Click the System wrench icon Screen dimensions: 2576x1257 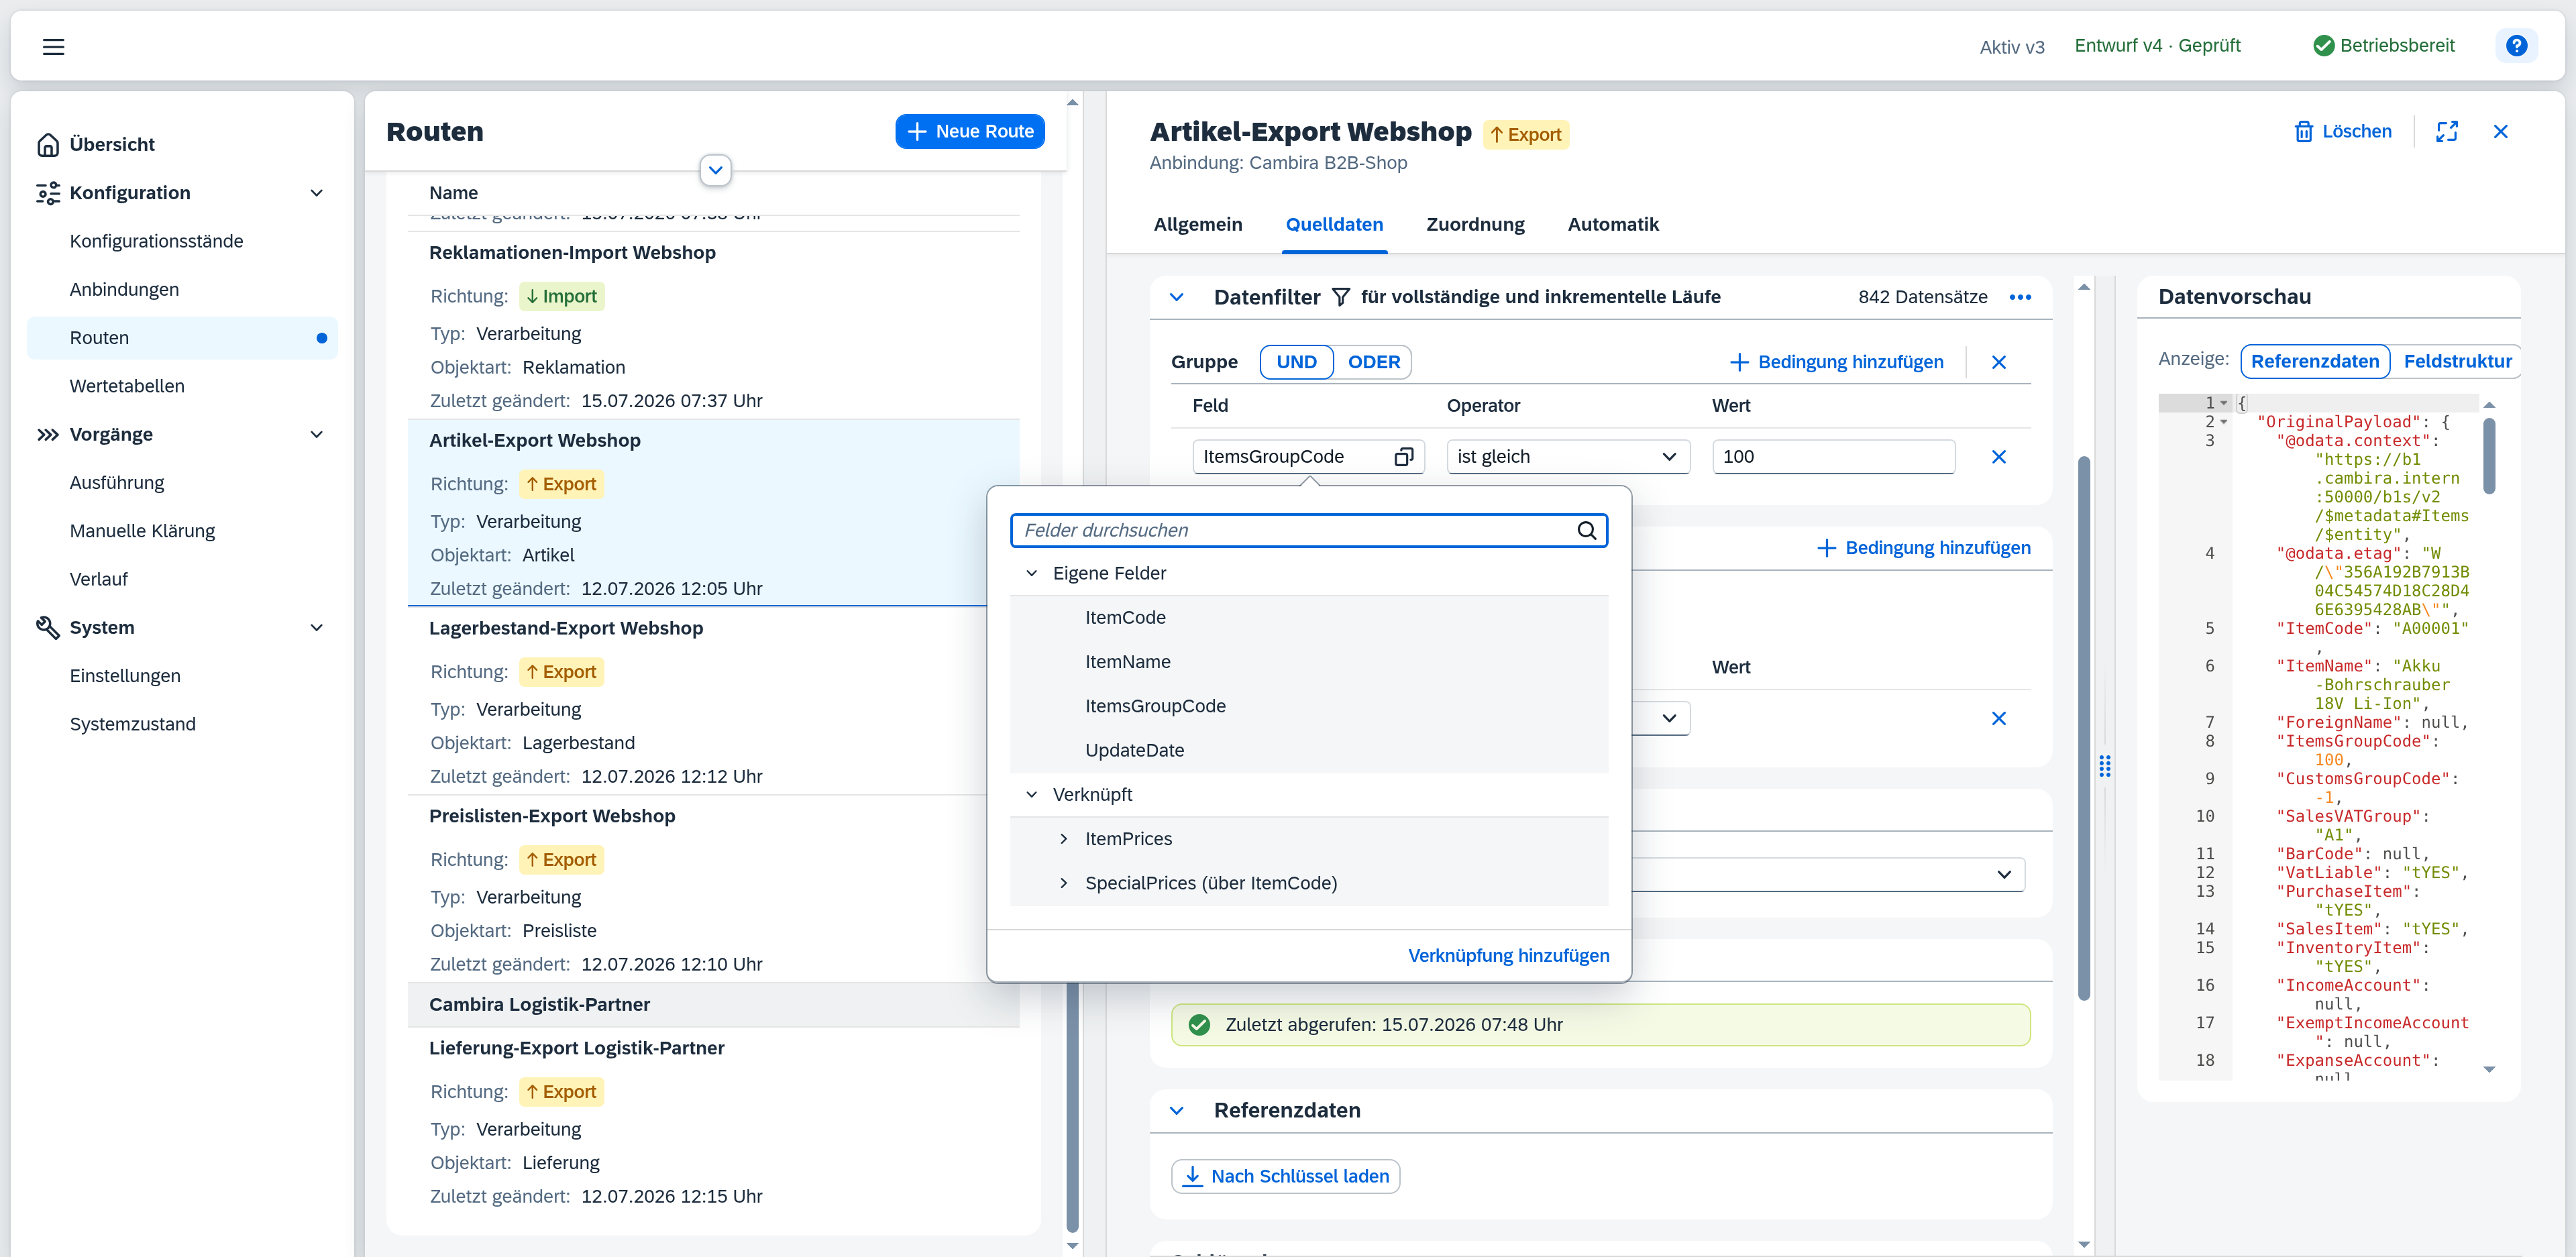(47, 627)
